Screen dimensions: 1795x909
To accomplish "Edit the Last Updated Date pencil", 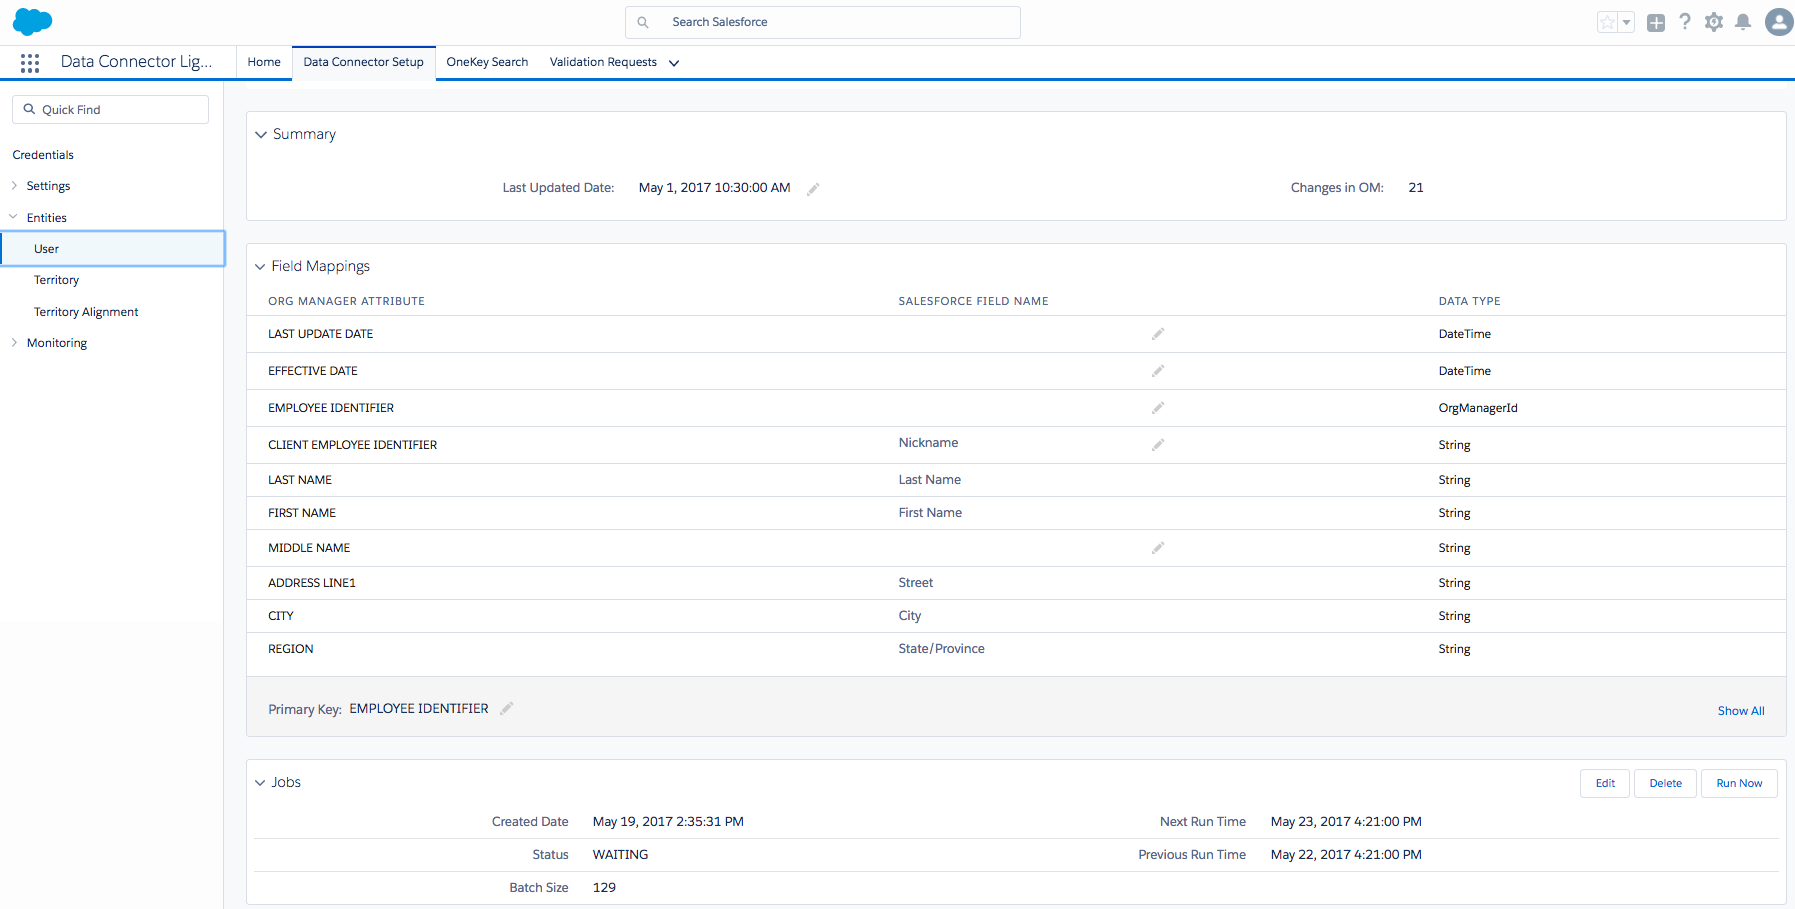I will [813, 189].
